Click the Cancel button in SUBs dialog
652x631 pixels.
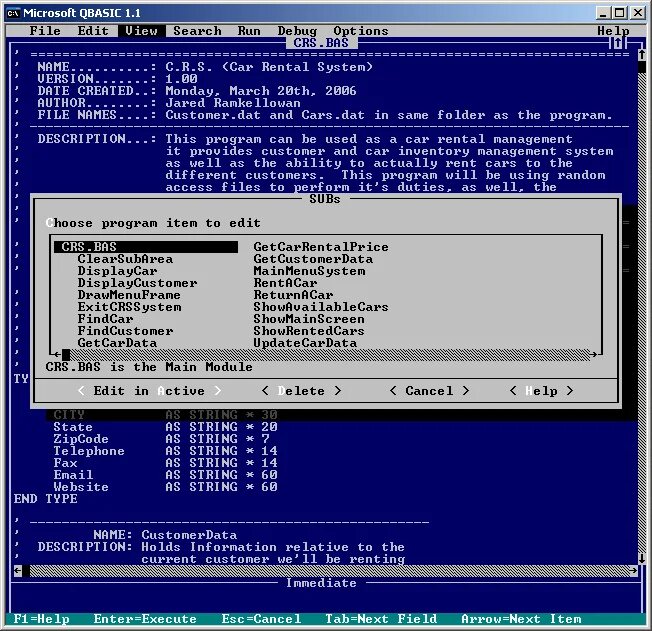pyautogui.click(x=430, y=391)
